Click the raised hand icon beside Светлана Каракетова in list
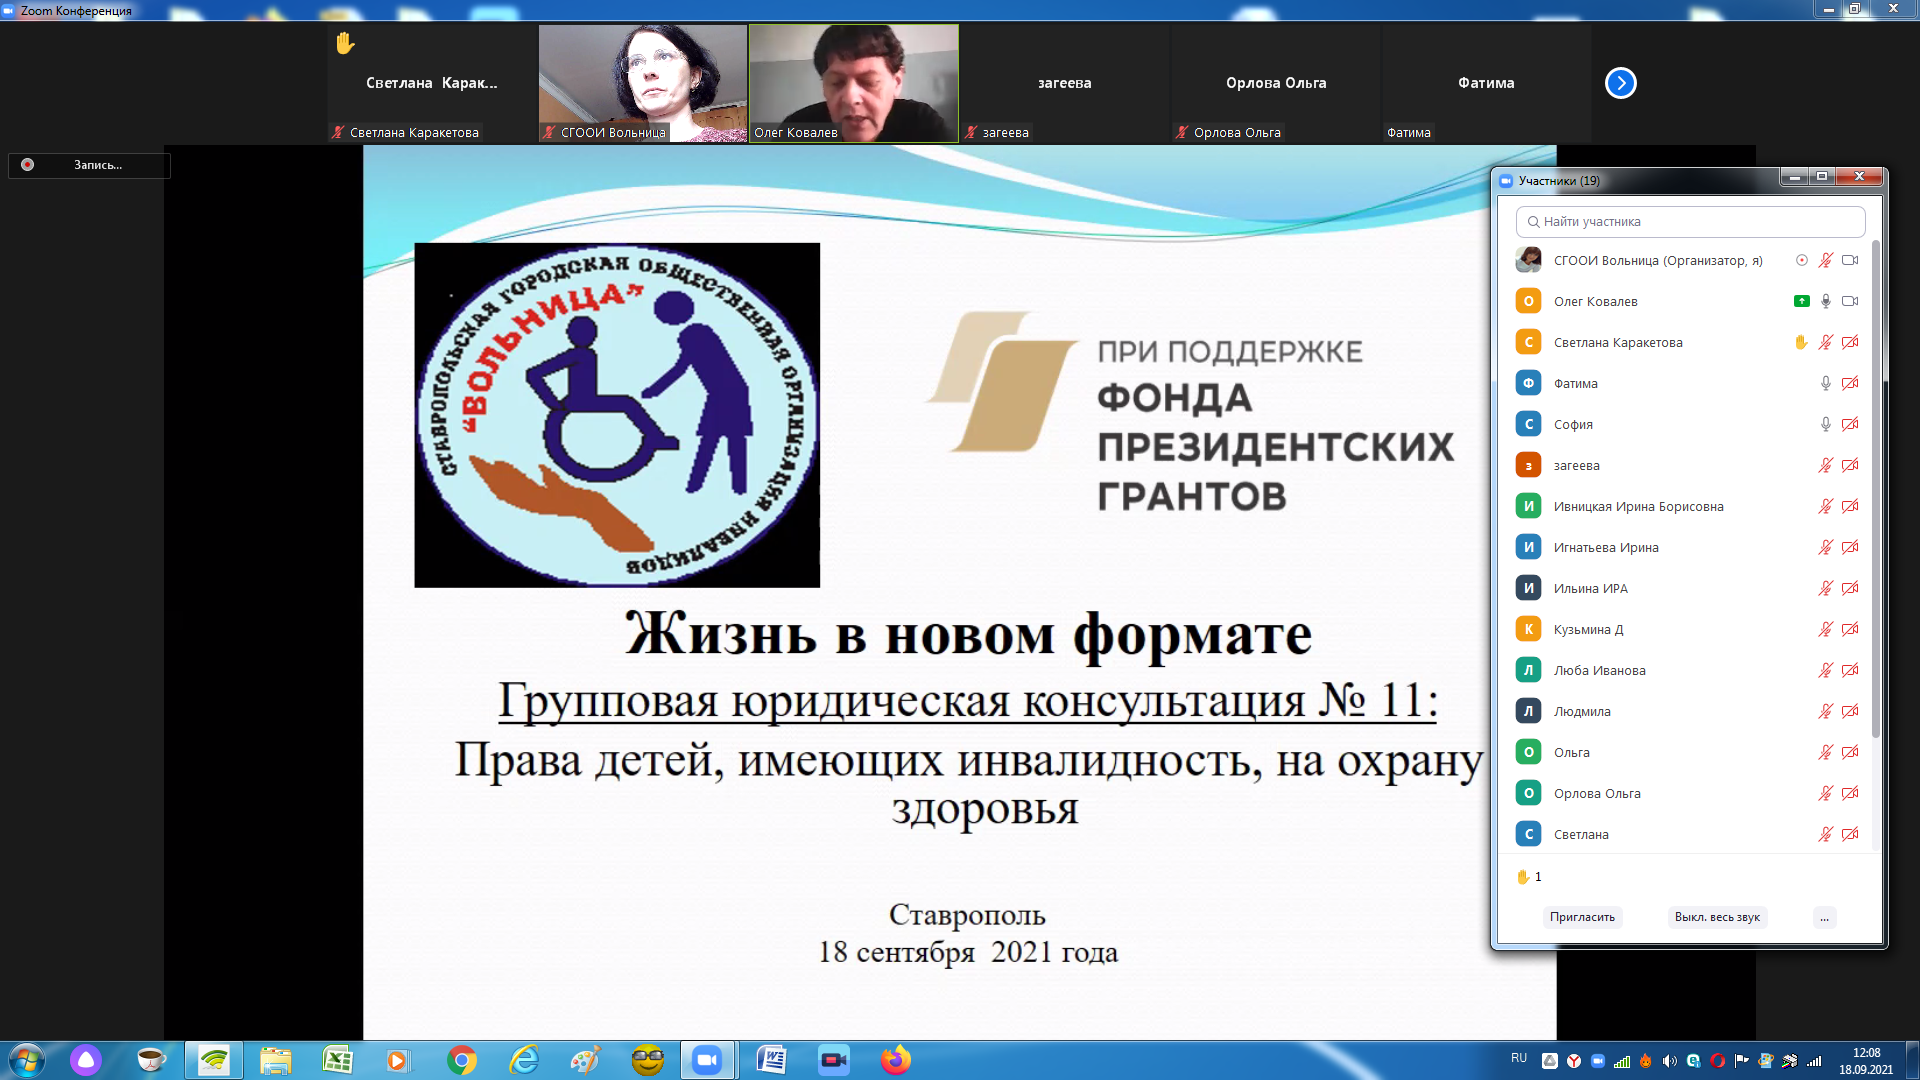Image resolution: width=1920 pixels, height=1080 pixels. [x=1801, y=342]
